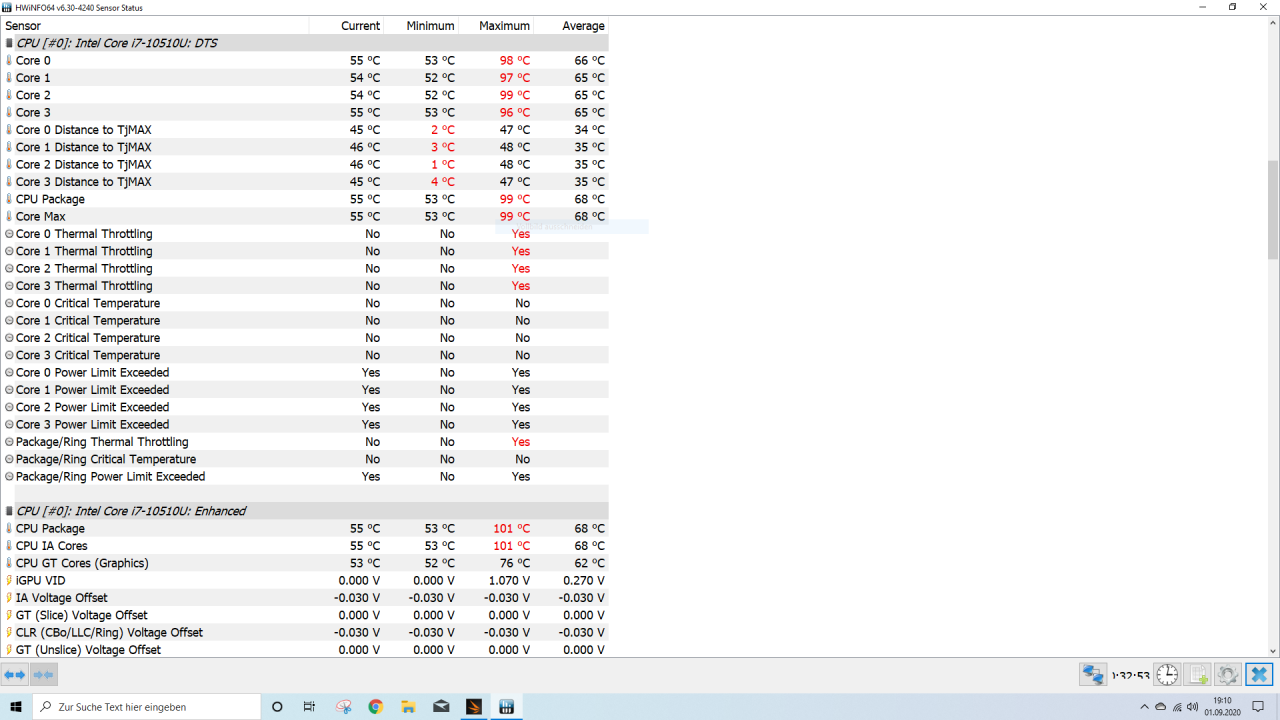The width and height of the screenshot is (1280, 720).
Task: Open sensor settings gear icon
Action: [x=1228, y=675]
